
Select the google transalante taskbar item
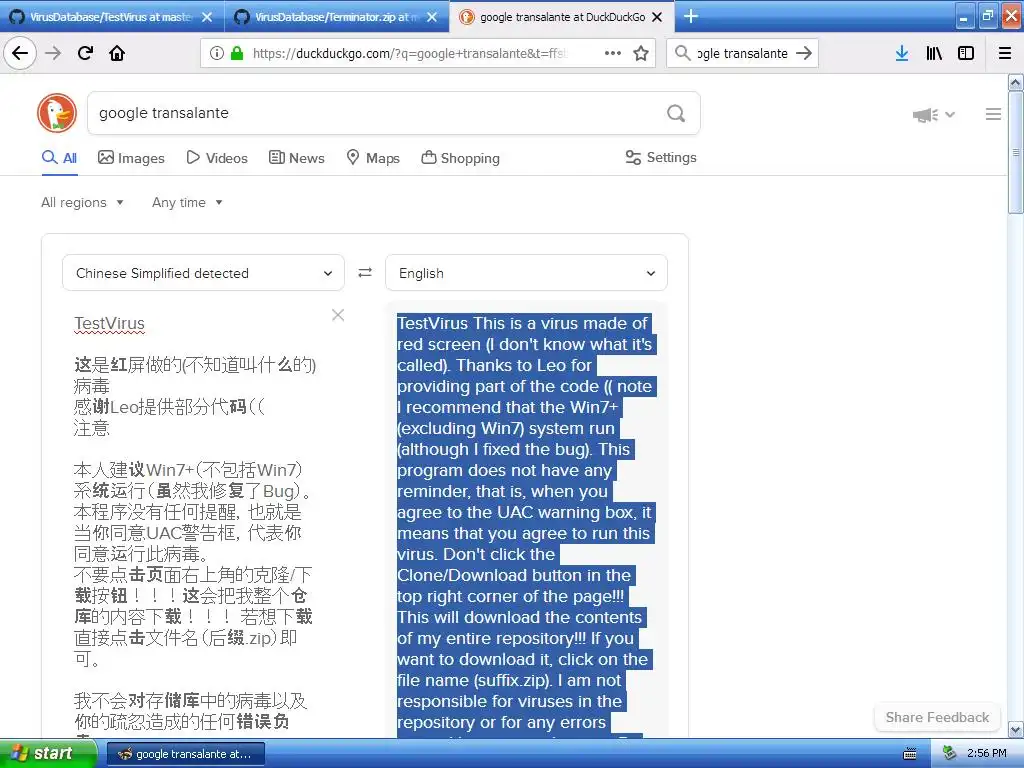click(x=185, y=754)
